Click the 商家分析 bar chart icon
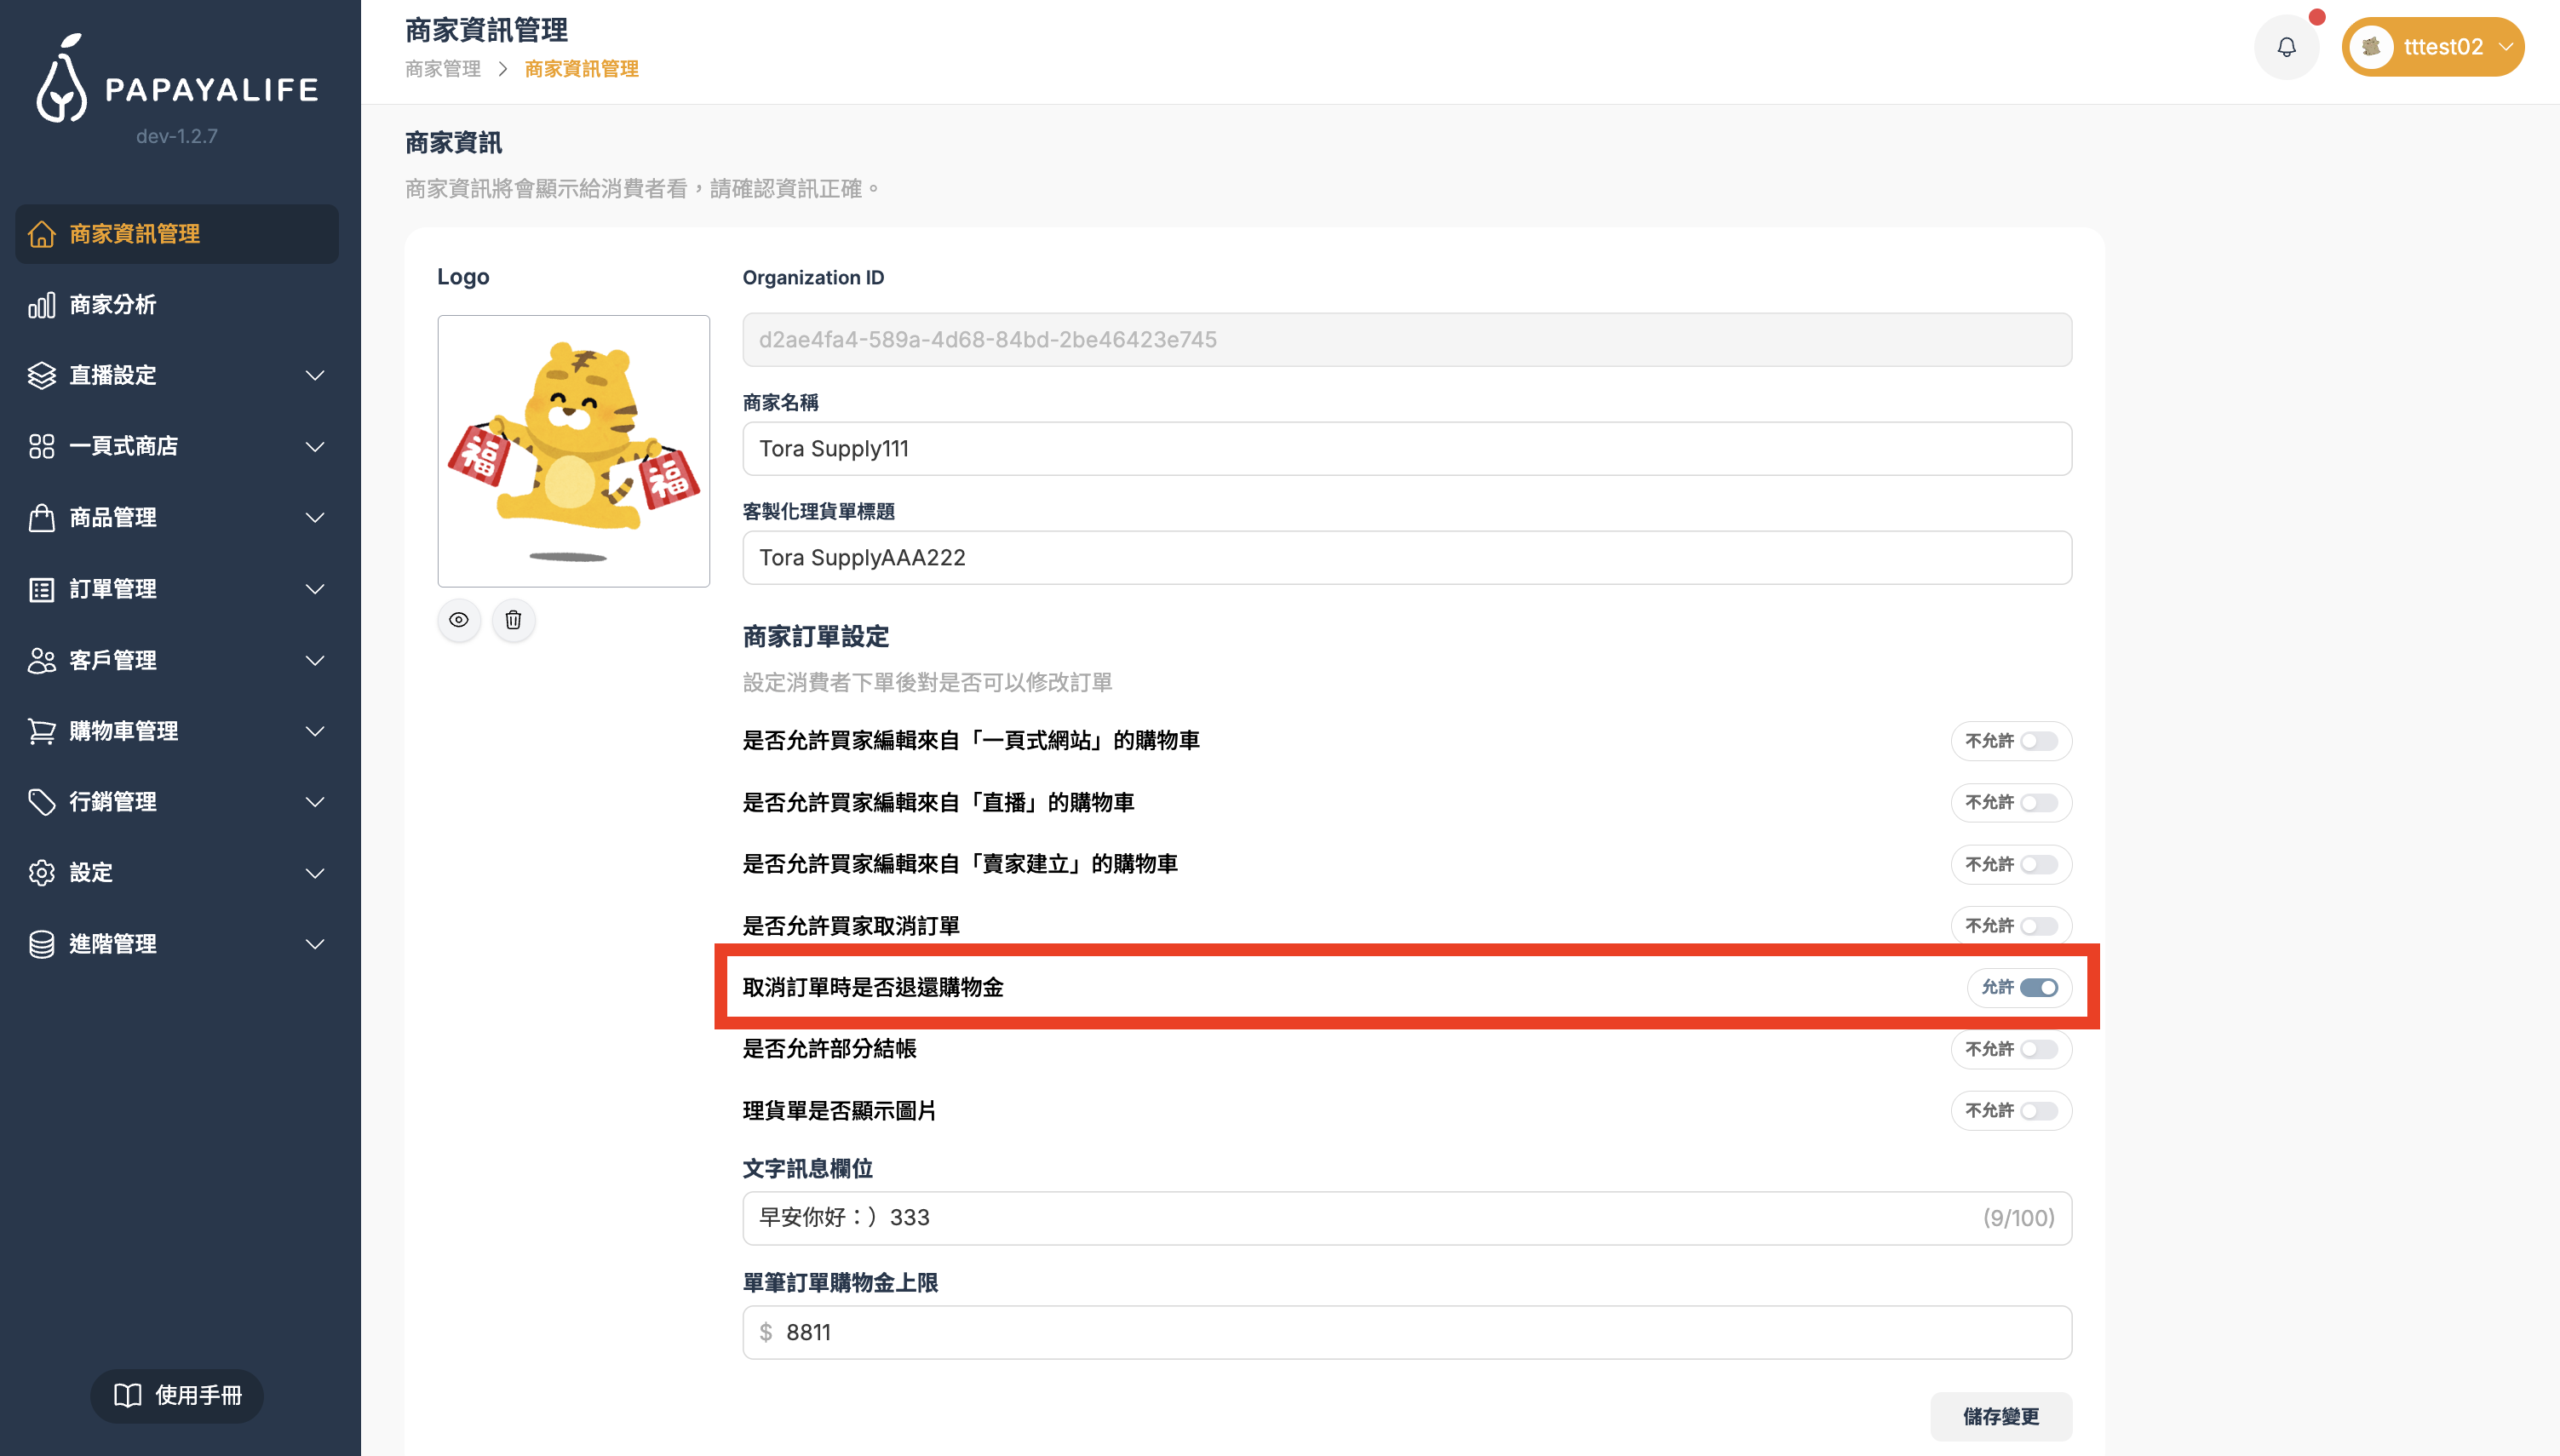Image resolution: width=2560 pixels, height=1456 pixels. tap(41, 305)
